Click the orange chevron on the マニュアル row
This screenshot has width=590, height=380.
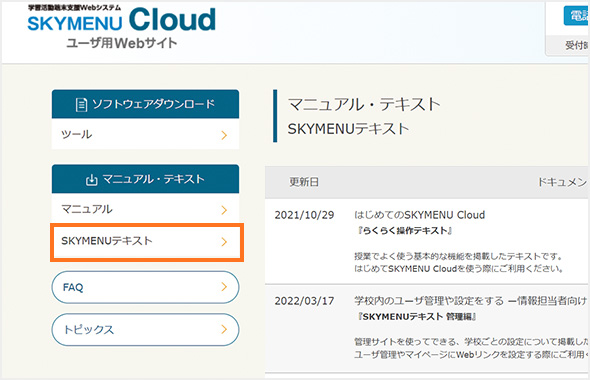coord(224,210)
